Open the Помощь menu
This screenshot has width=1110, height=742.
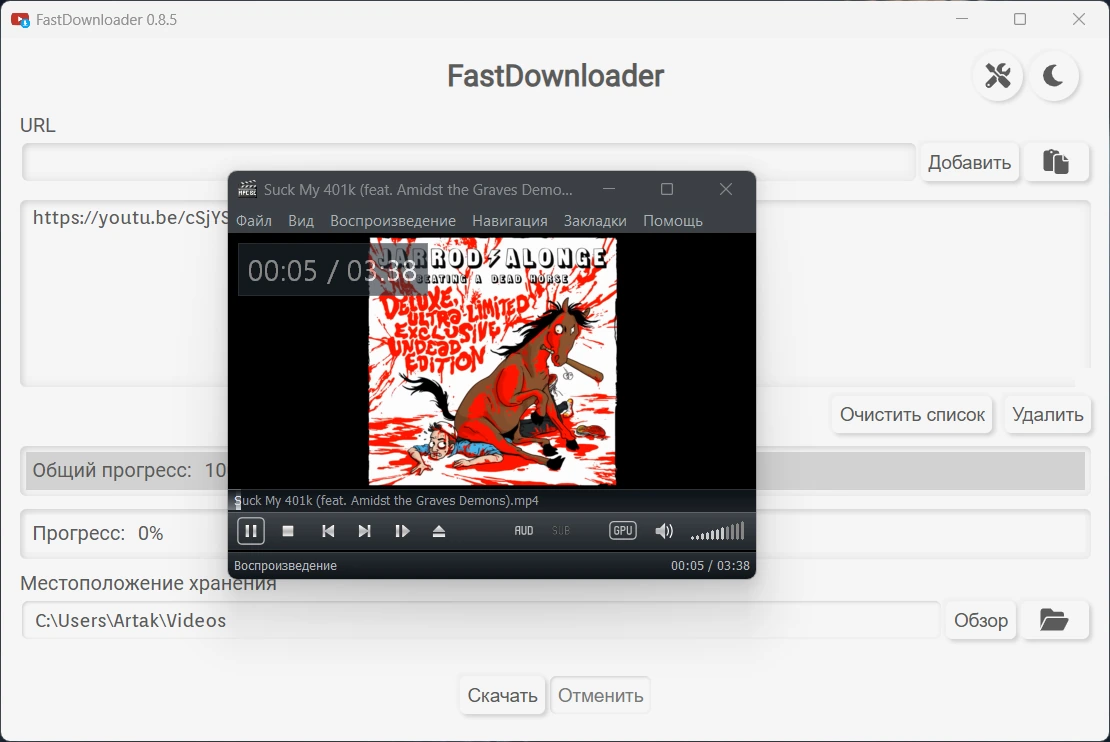(x=673, y=221)
